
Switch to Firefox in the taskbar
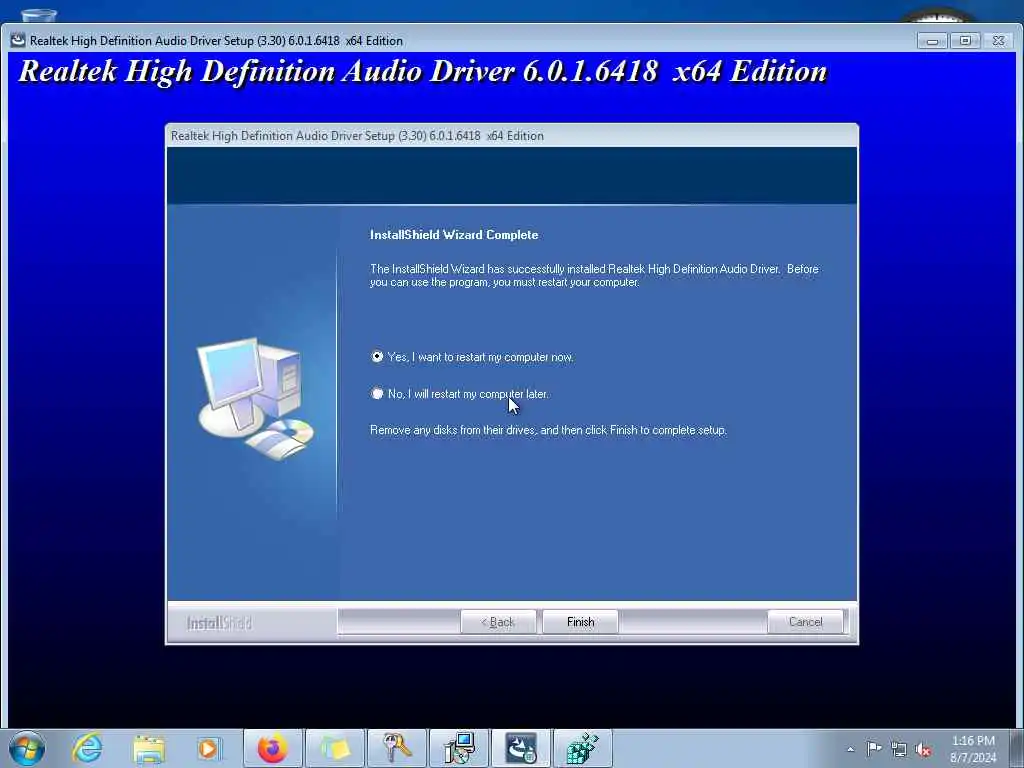tap(272, 748)
